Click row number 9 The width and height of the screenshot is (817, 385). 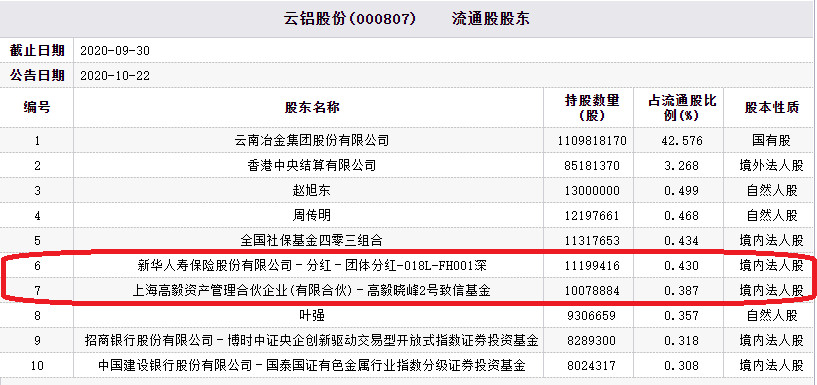click(x=37, y=341)
